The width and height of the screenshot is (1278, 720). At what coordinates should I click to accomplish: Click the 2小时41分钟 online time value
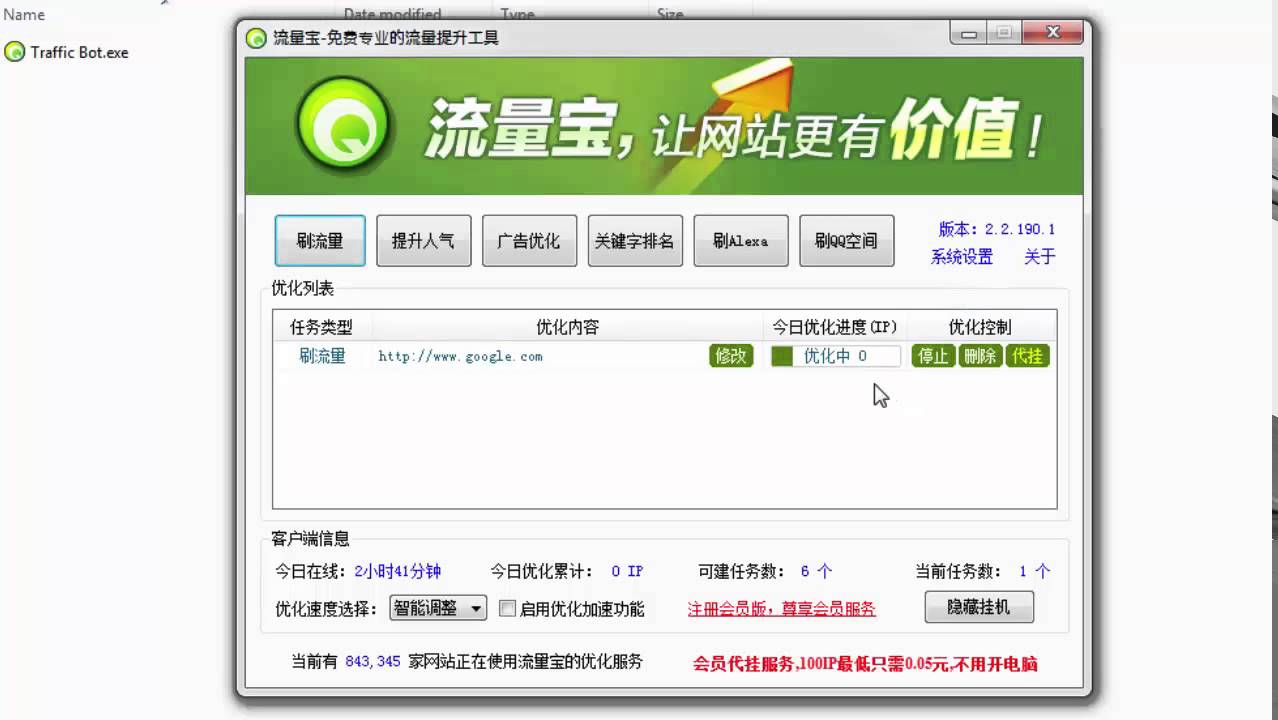coord(397,571)
